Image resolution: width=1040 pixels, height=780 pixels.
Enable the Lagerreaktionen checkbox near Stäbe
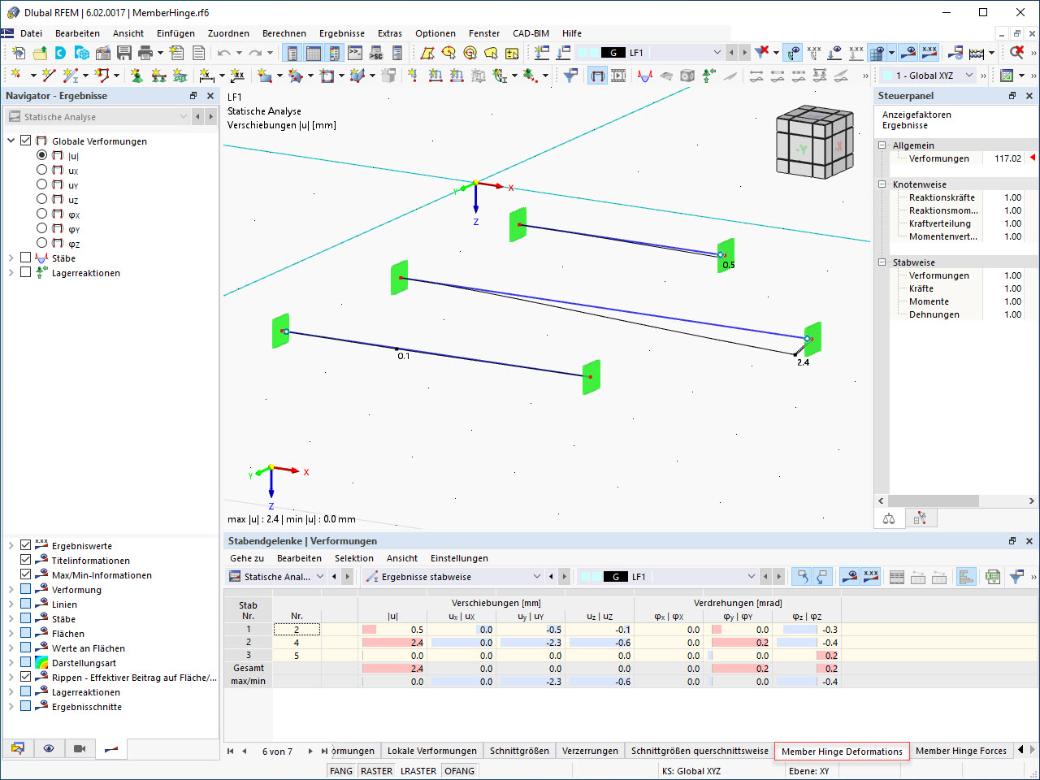(26, 272)
